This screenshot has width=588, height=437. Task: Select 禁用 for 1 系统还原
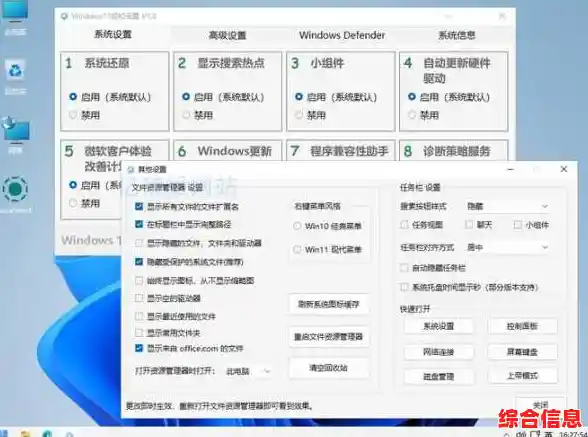click(x=73, y=115)
